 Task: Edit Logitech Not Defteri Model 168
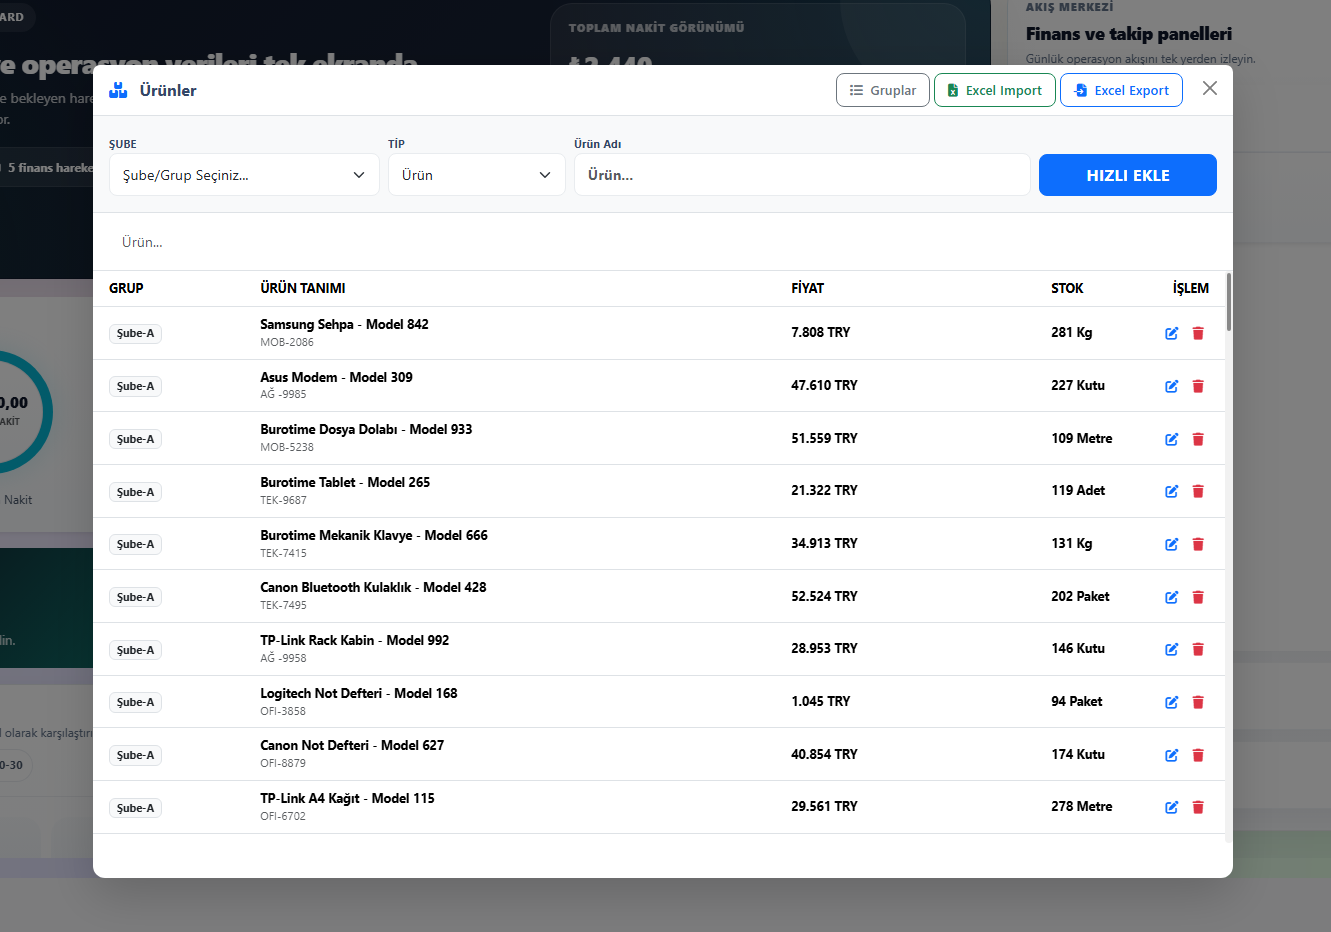(1172, 702)
